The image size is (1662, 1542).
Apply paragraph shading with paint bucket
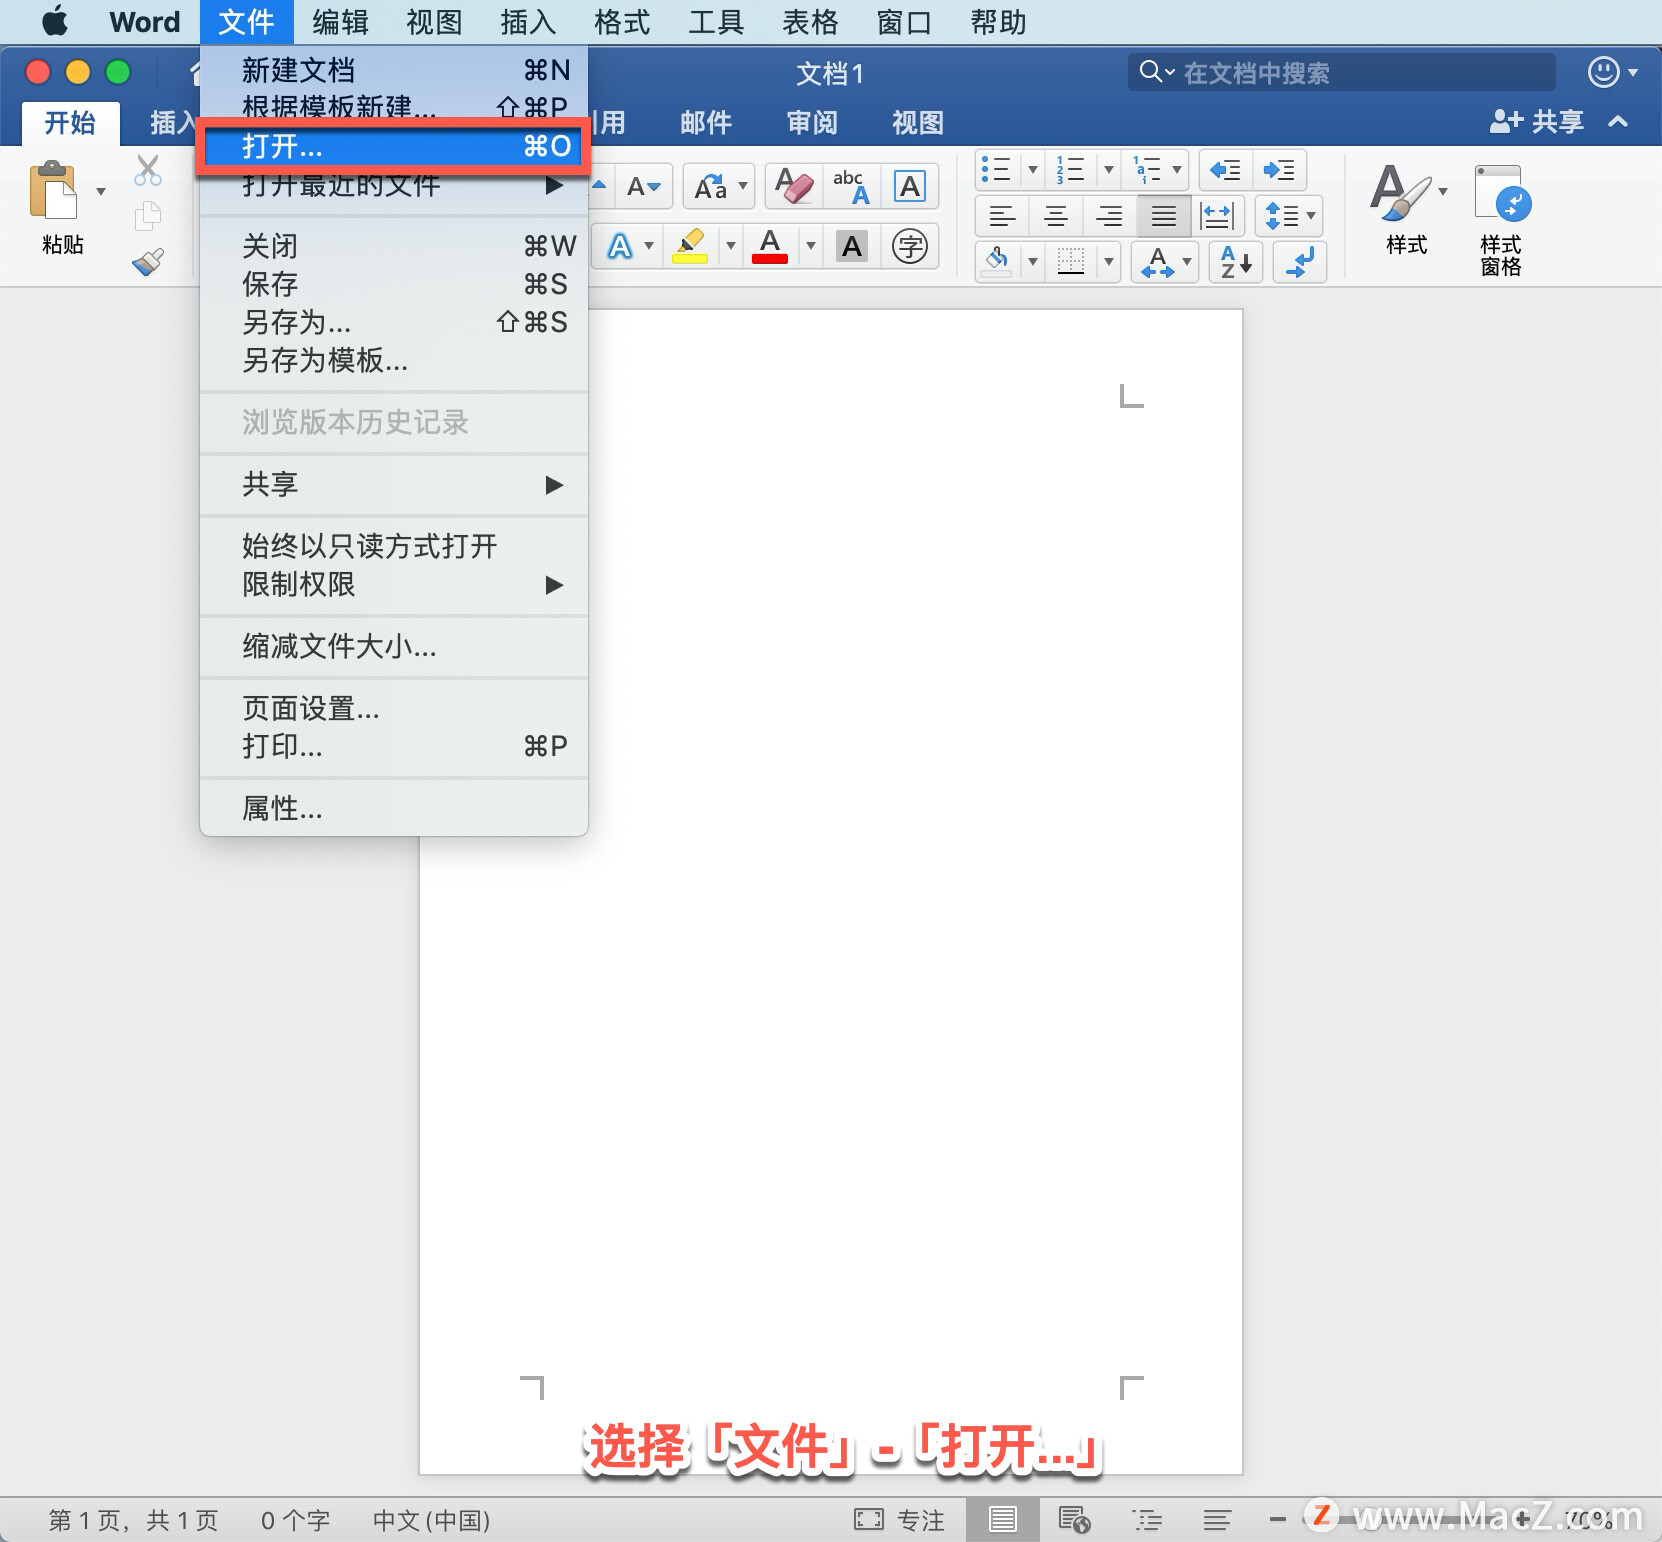pyautogui.click(x=996, y=262)
